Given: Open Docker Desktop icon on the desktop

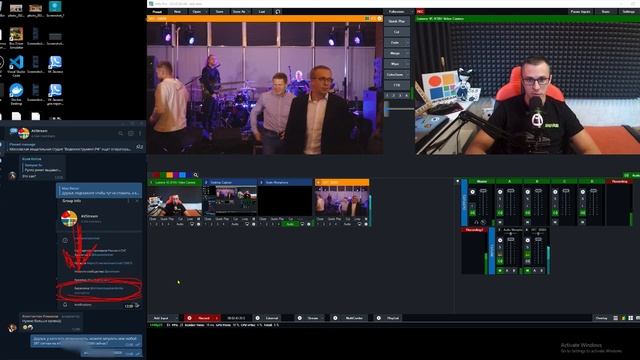Looking at the screenshot, I should coord(16,93).
